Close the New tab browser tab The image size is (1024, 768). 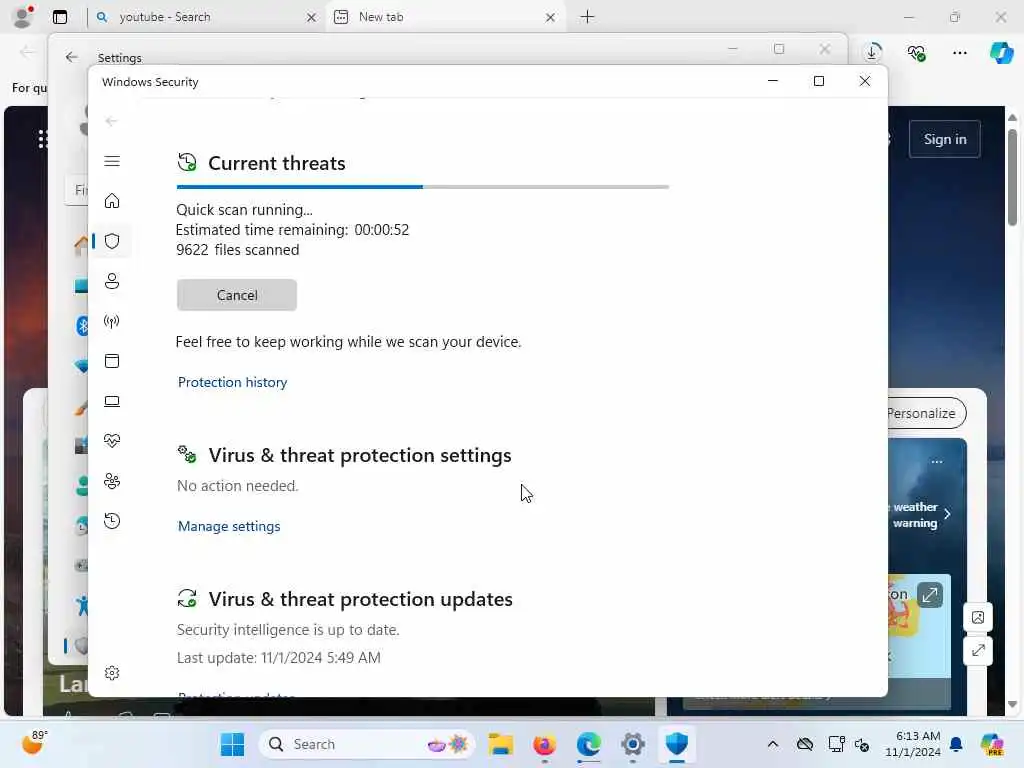[x=551, y=18]
